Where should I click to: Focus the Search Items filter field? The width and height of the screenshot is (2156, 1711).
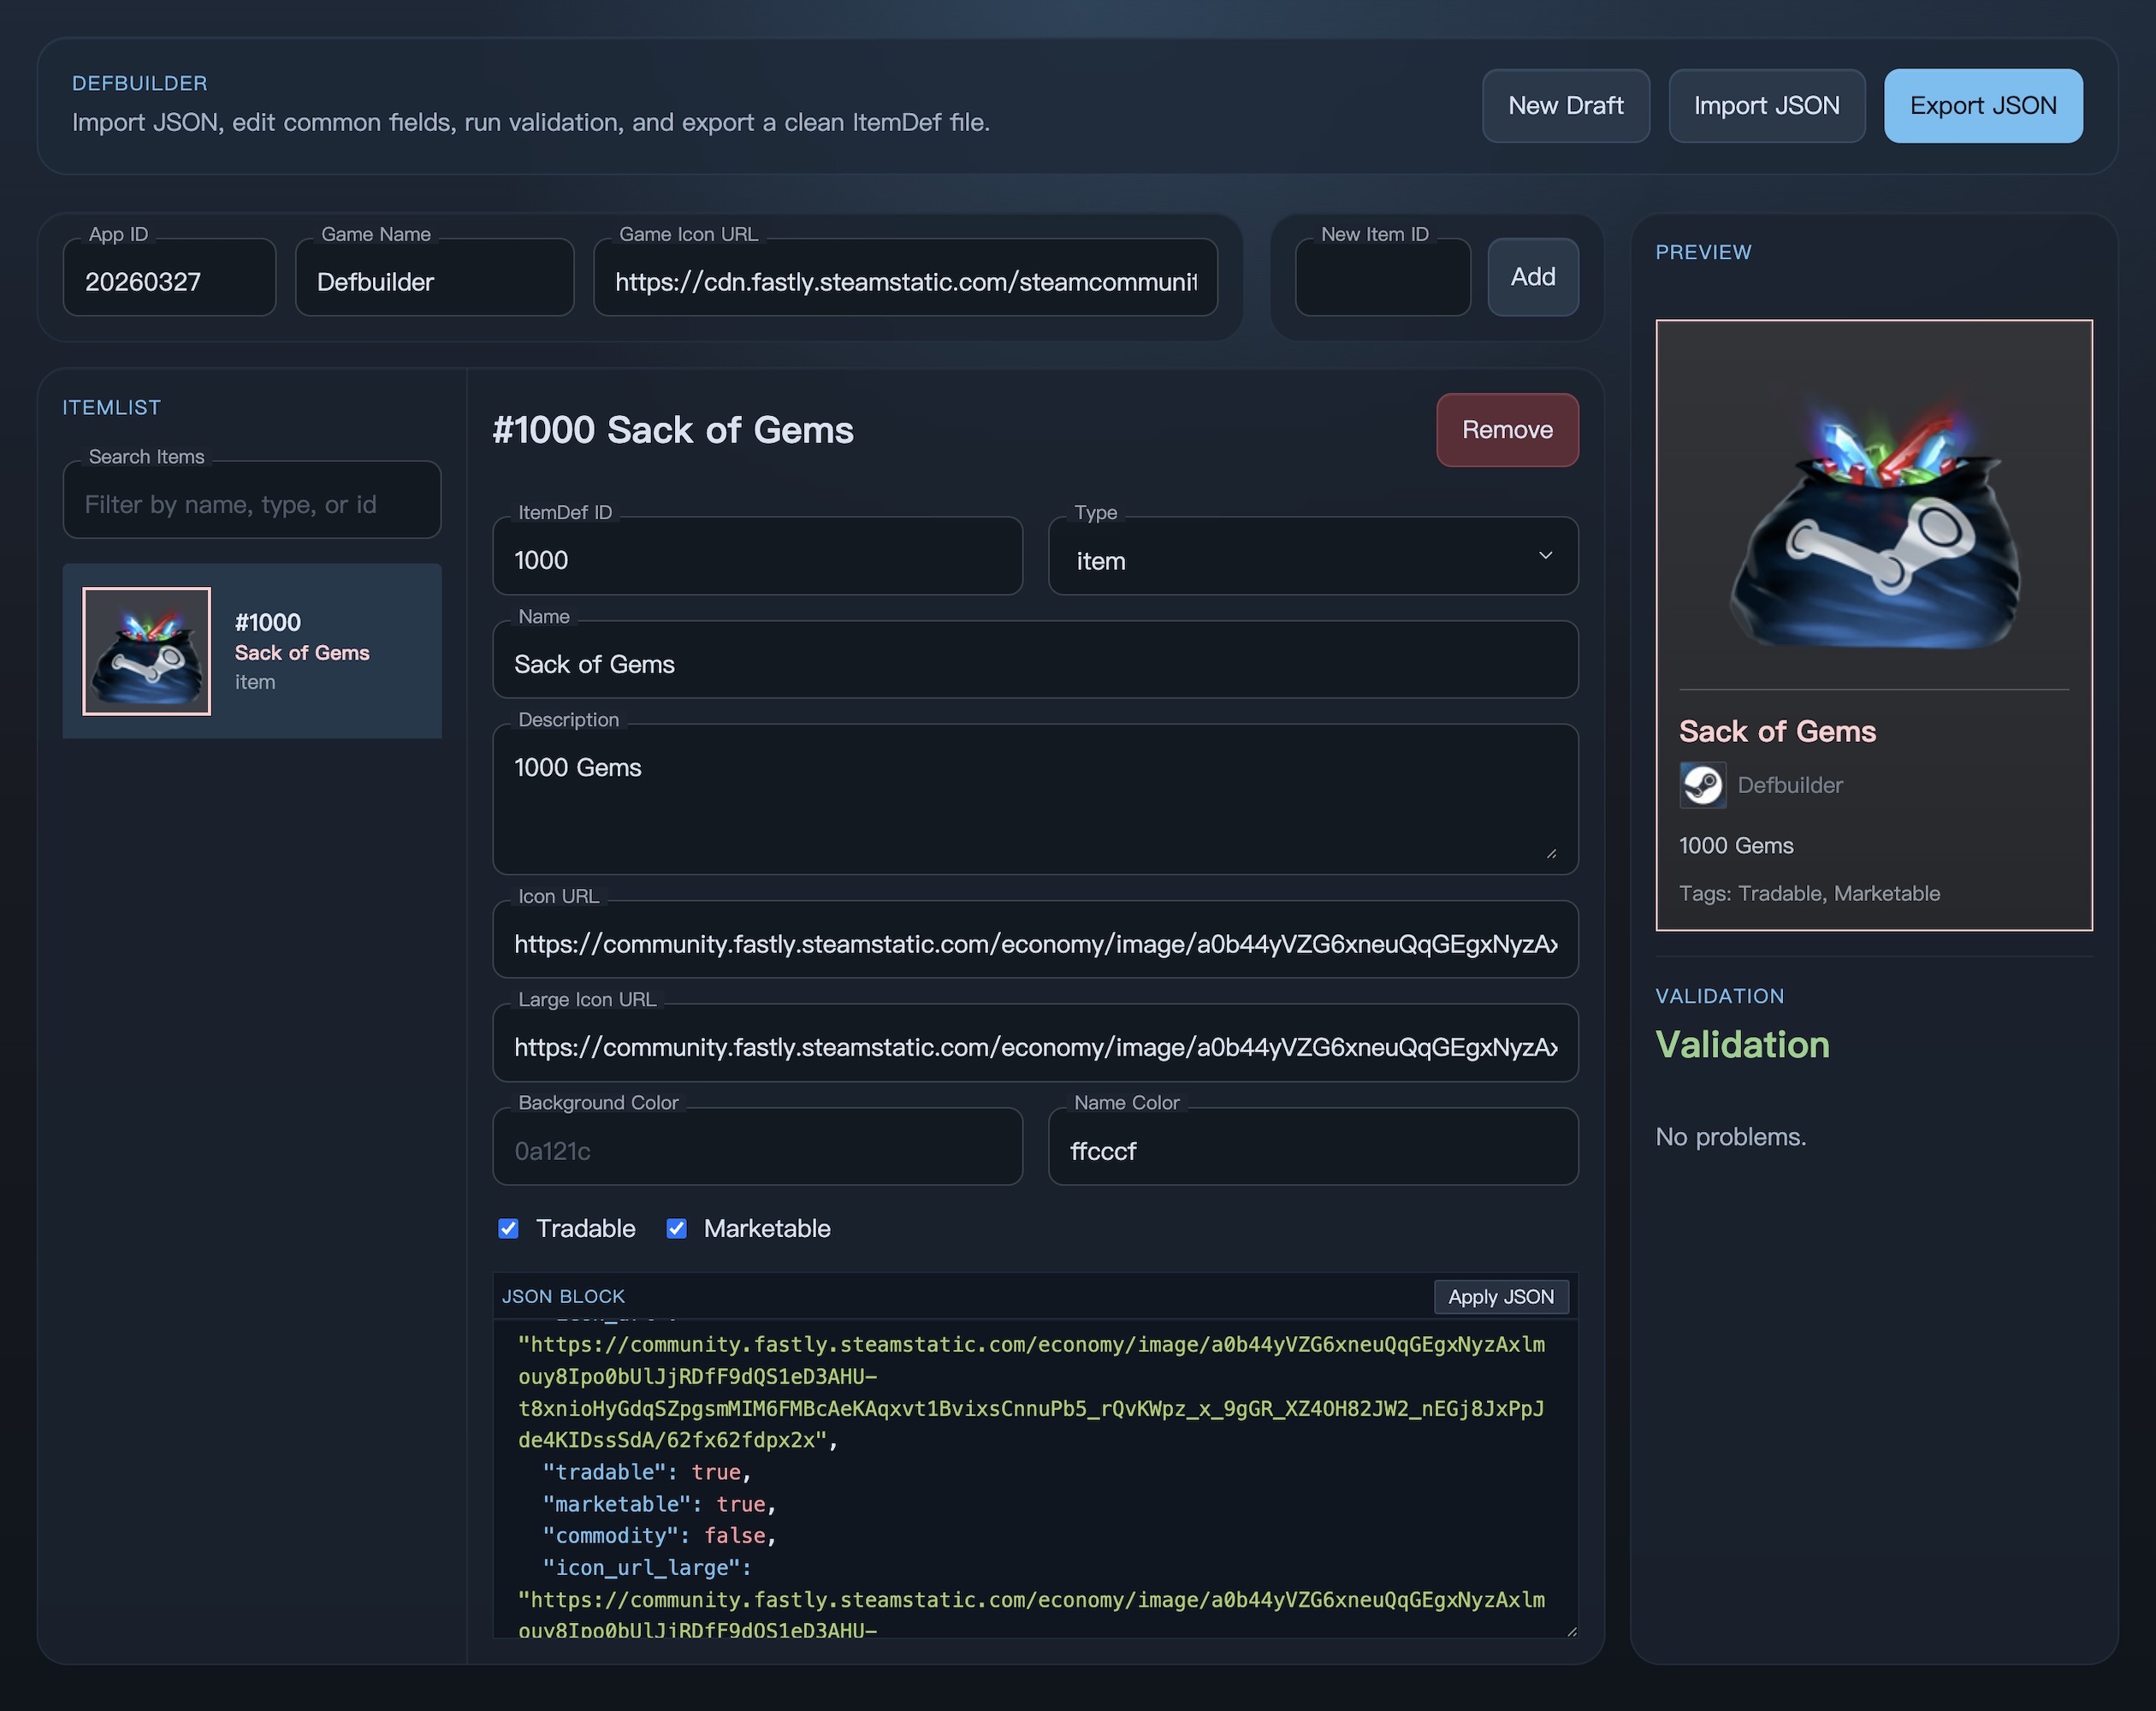[252, 504]
